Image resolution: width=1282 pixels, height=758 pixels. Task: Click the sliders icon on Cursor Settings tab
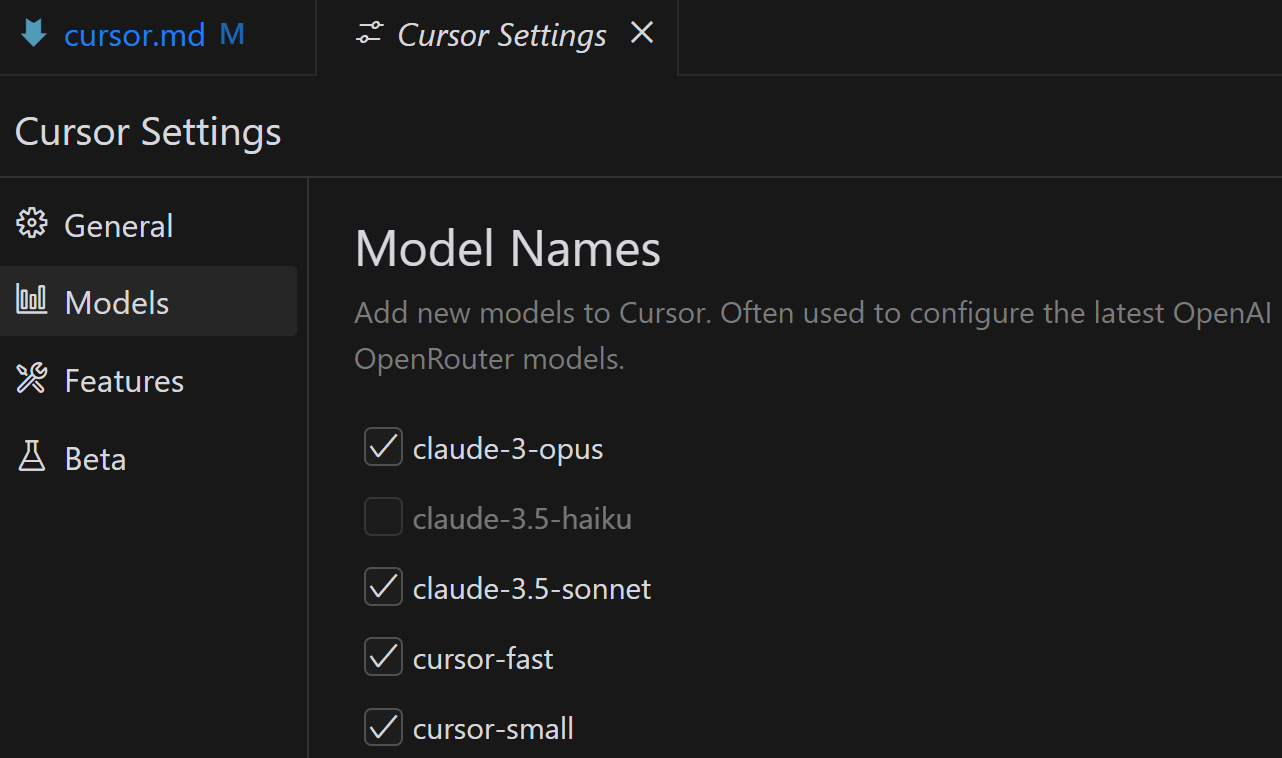pyautogui.click(x=369, y=35)
